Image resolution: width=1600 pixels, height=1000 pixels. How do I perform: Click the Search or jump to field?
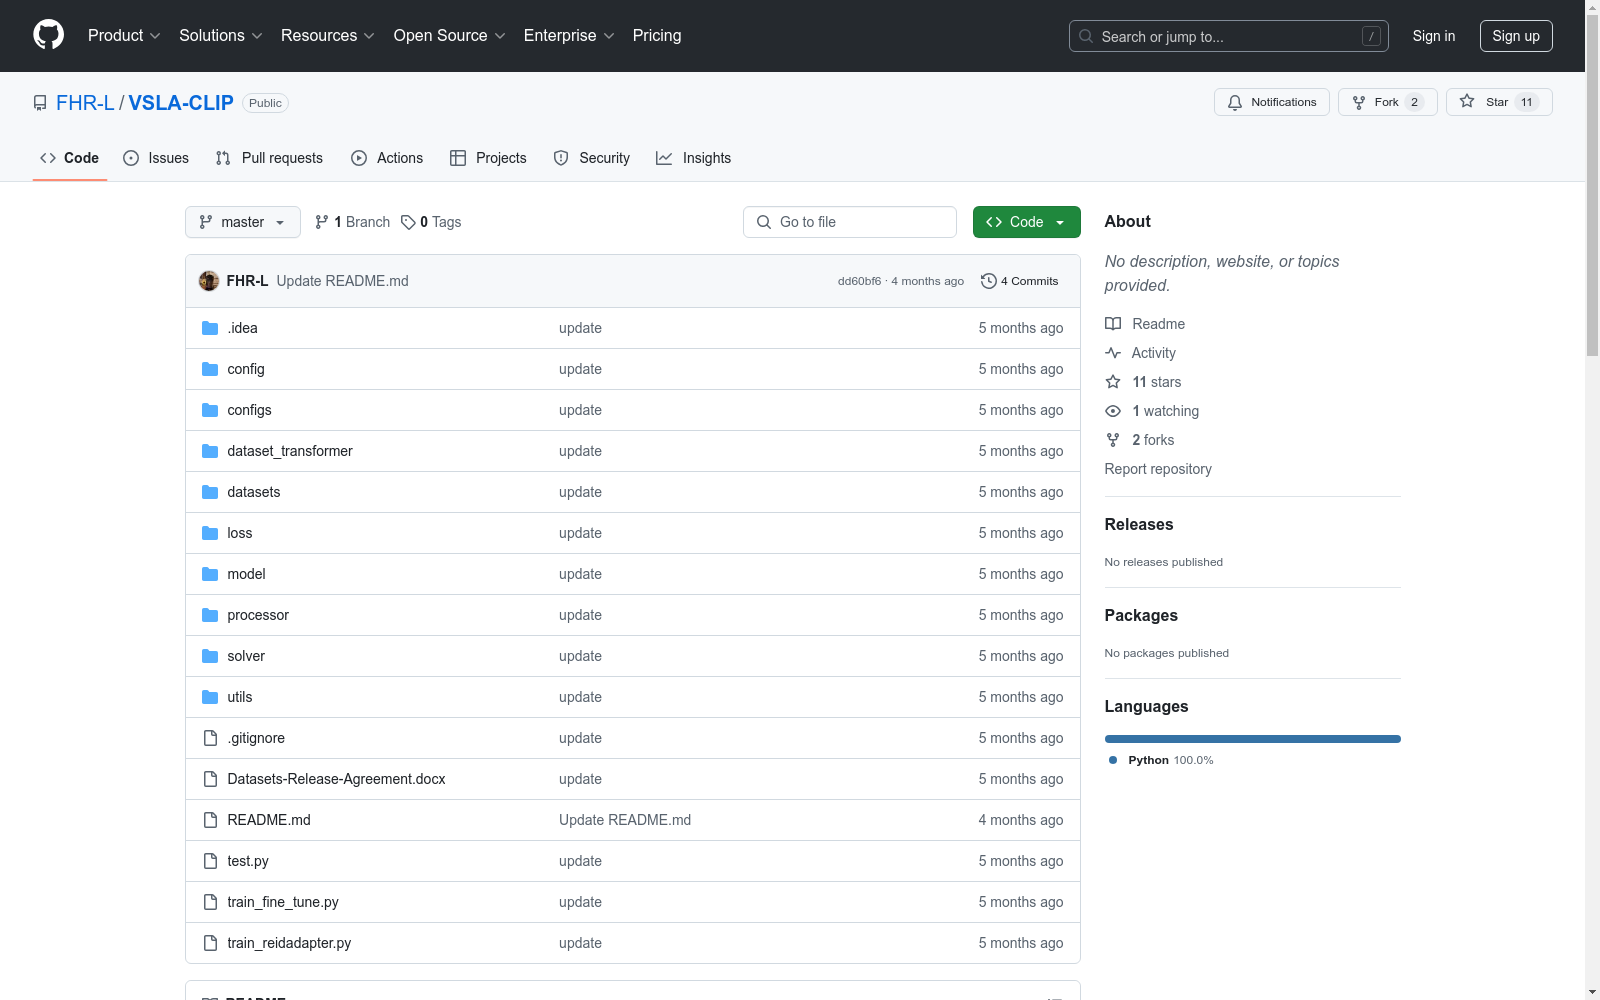pyautogui.click(x=1229, y=36)
